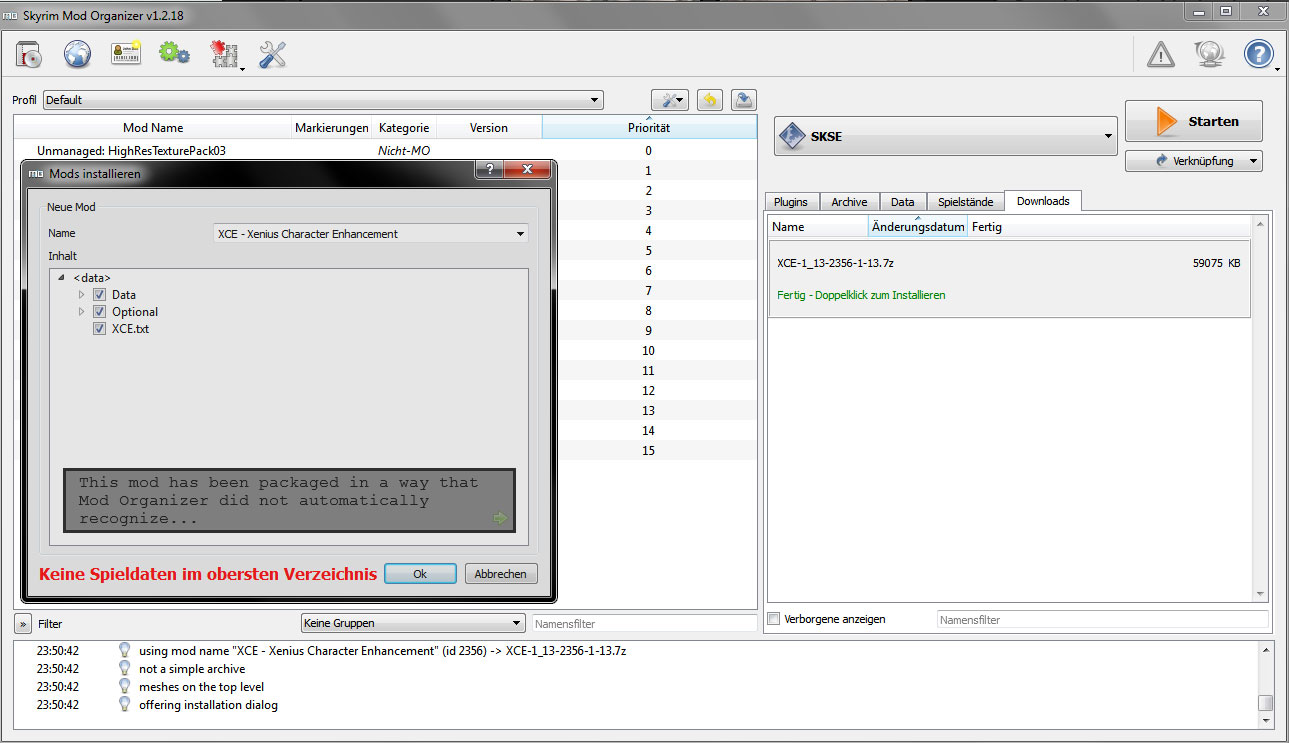Image resolution: width=1289 pixels, height=743 pixels.
Task: Click the blue help question mark icon
Action: [1258, 55]
